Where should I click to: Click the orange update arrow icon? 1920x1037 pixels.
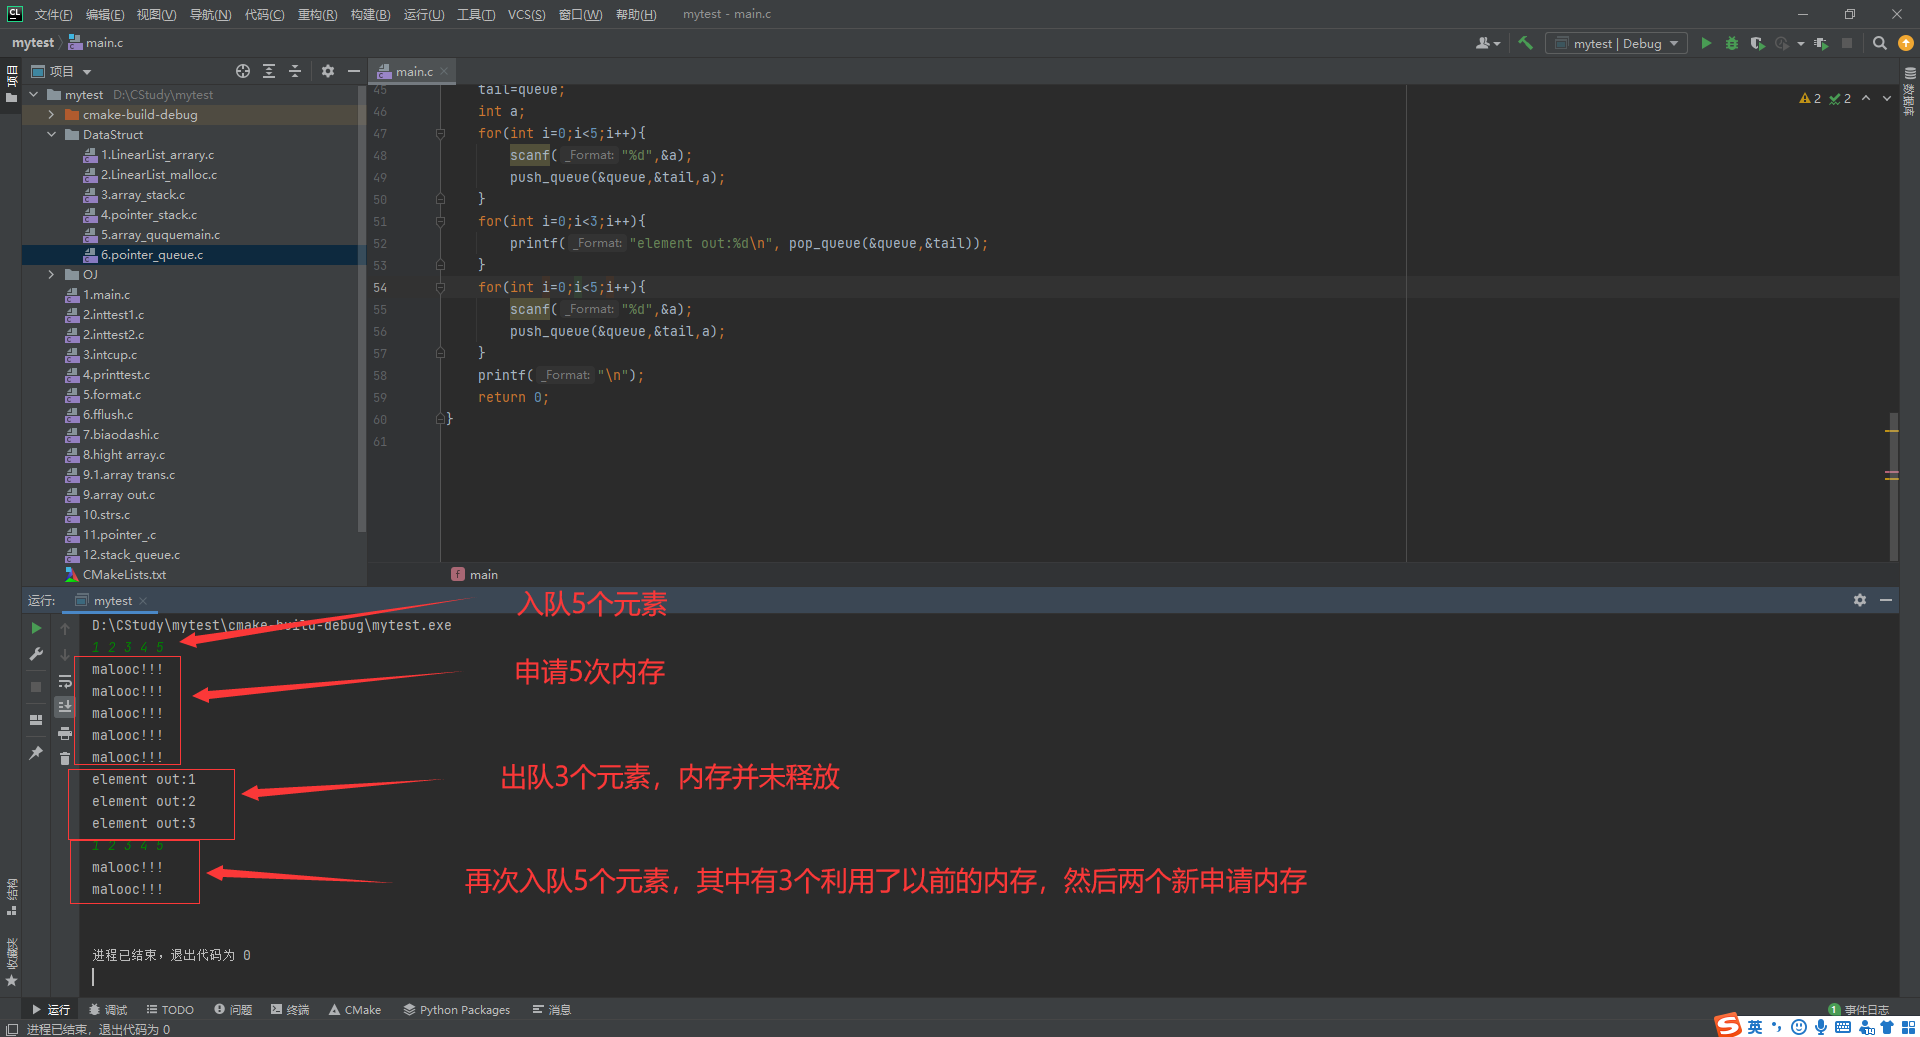coord(1906,43)
